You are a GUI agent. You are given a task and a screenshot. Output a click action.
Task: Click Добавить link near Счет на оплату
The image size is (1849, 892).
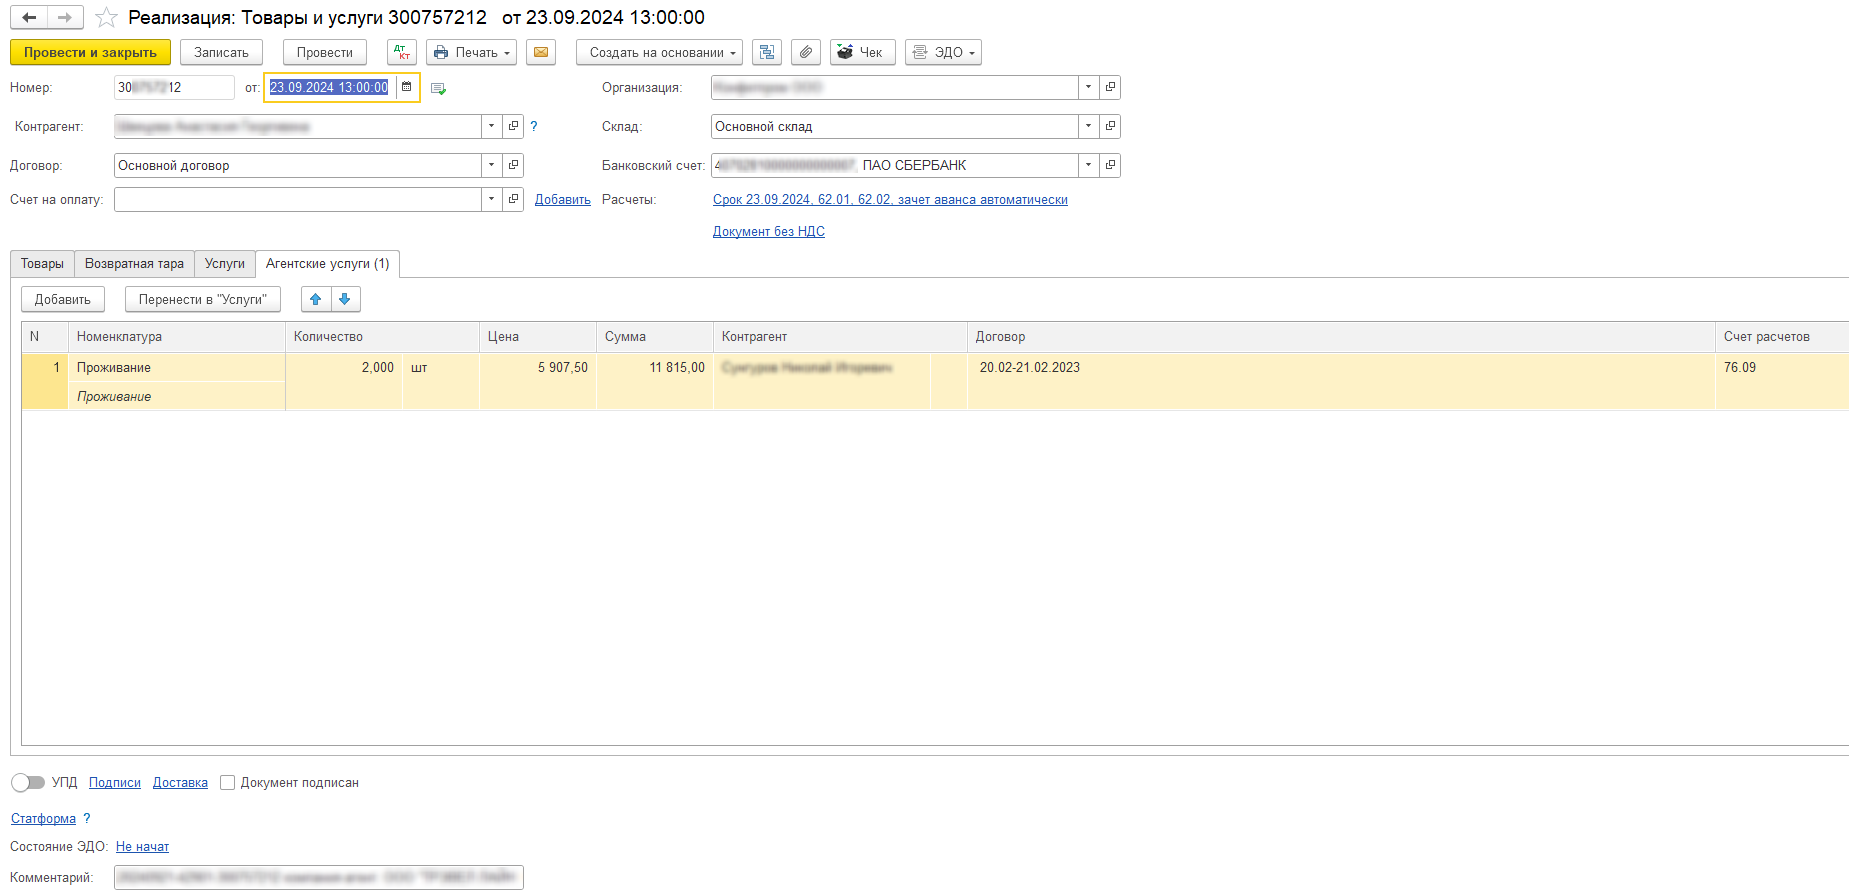click(x=563, y=199)
